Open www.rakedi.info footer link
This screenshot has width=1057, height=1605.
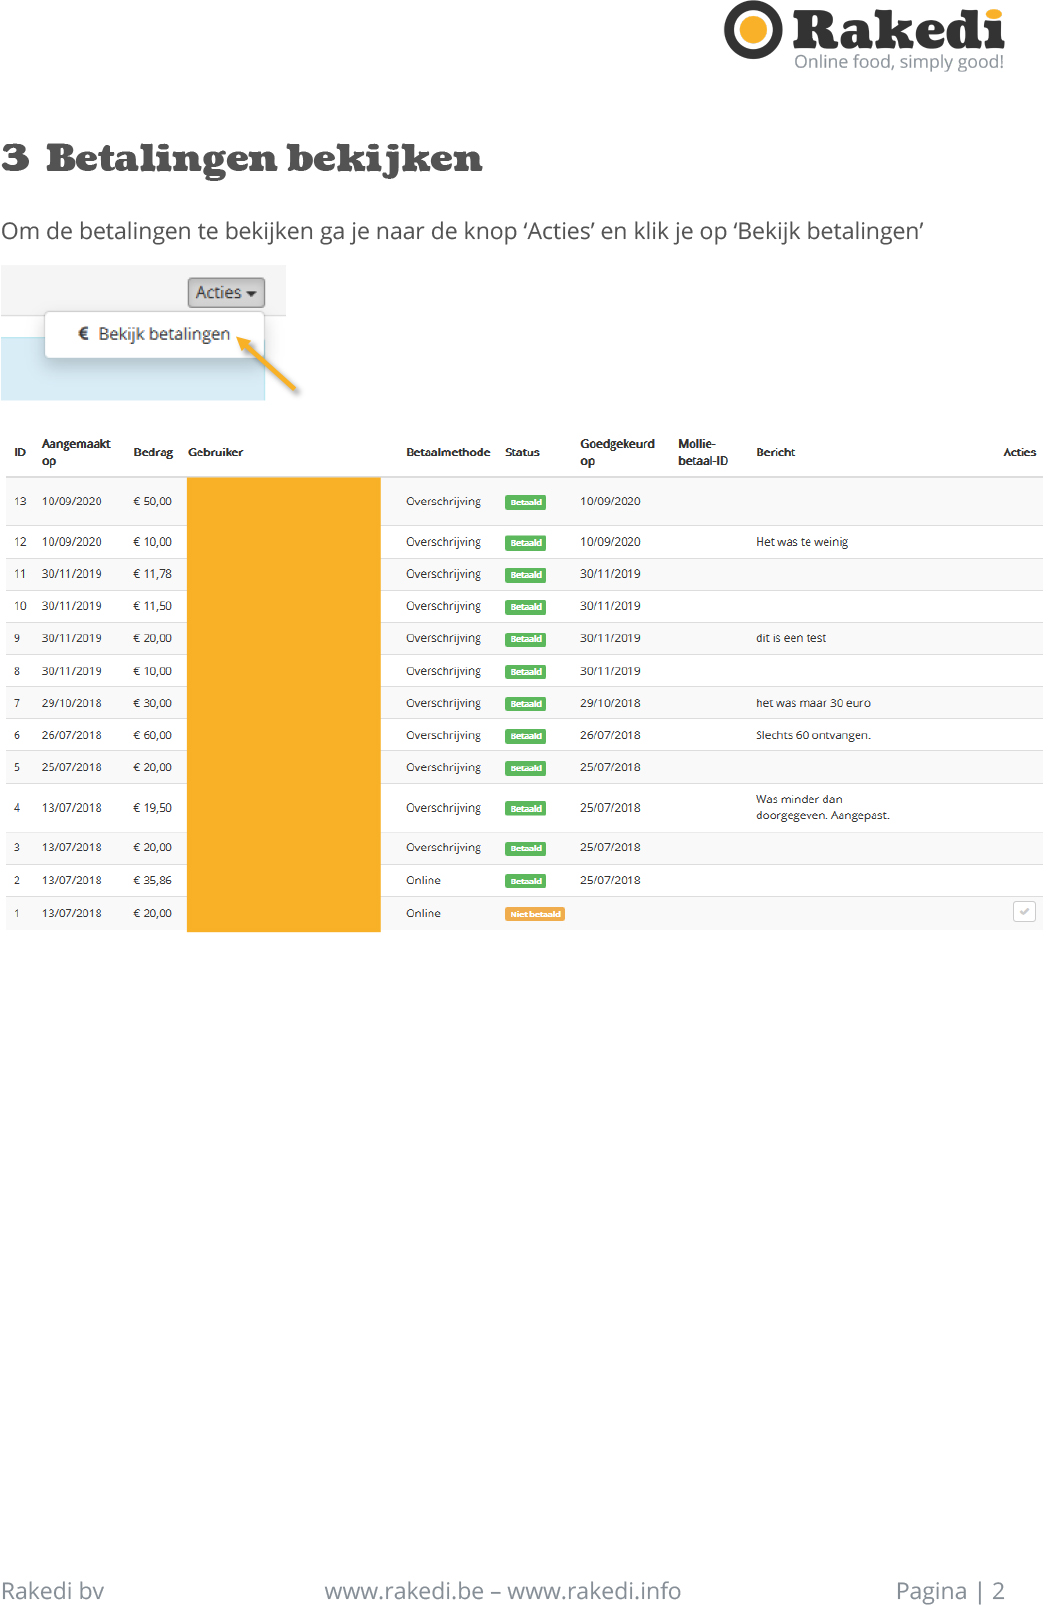594,1590
